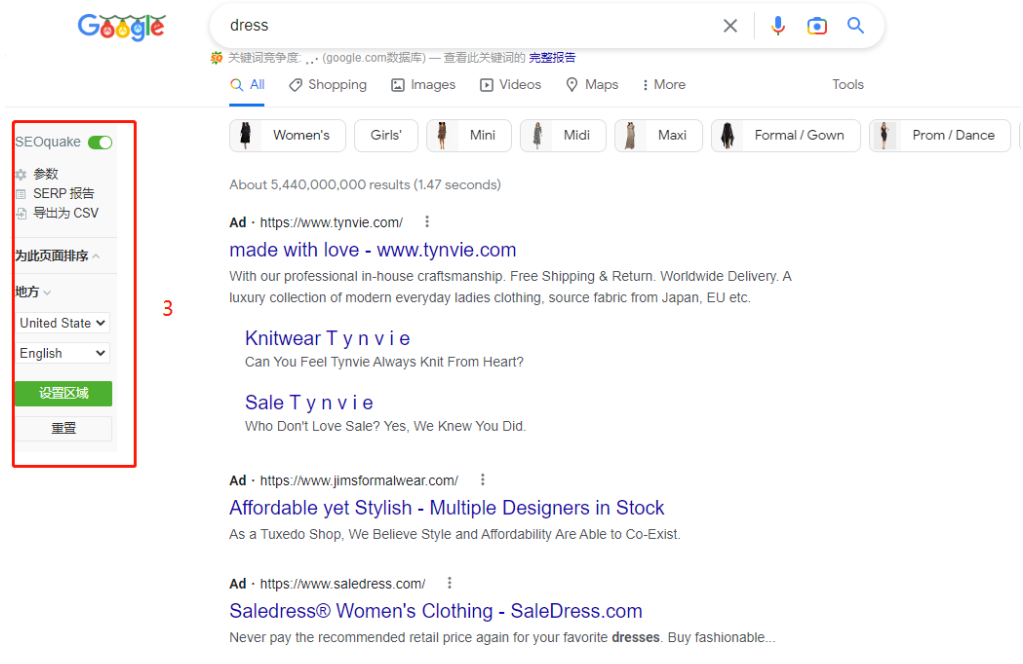The width and height of the screenshot is (1023, 664).
Task: Click the Midi dress thumbnail
Action: (x=537, y=136)
